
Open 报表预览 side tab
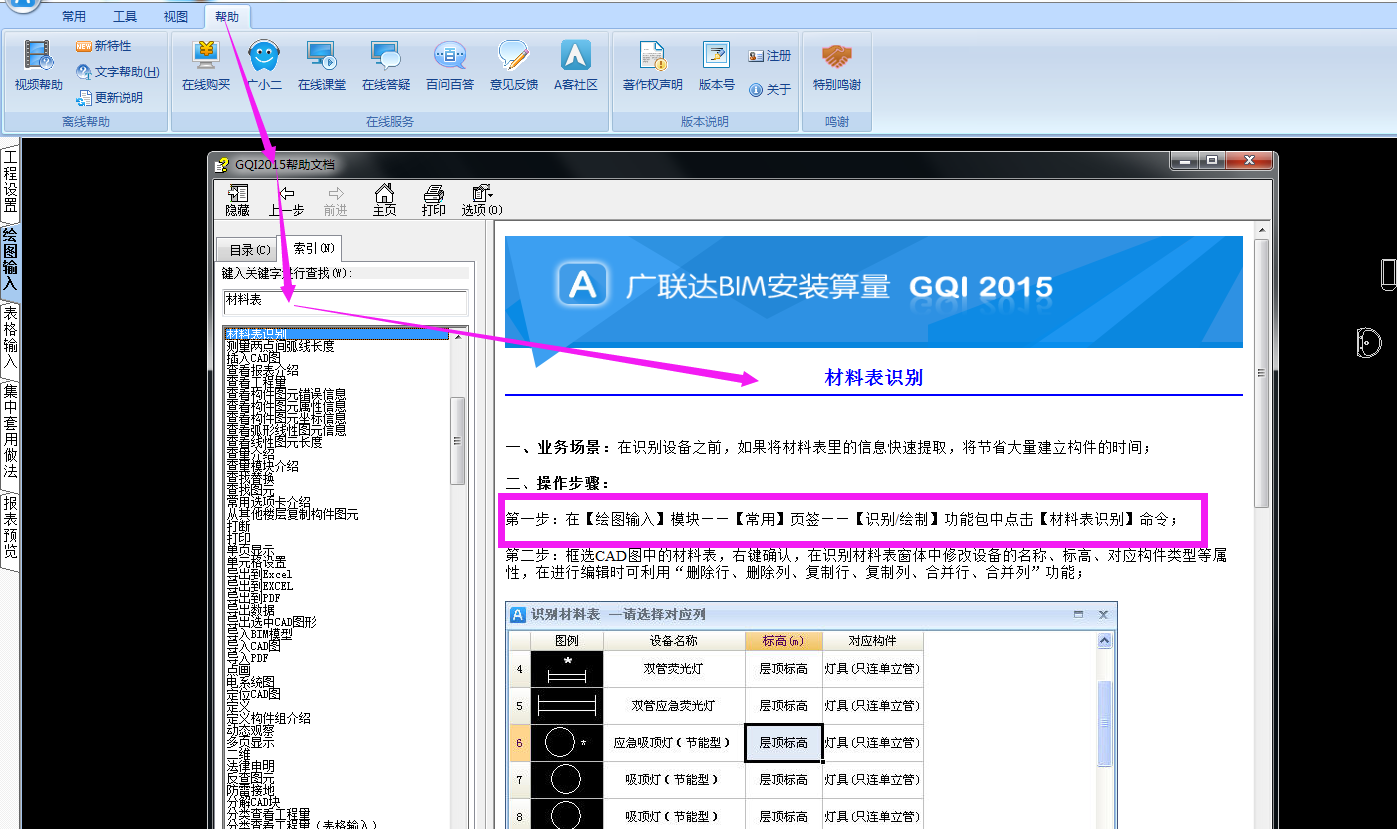click(x=10, y=530)
